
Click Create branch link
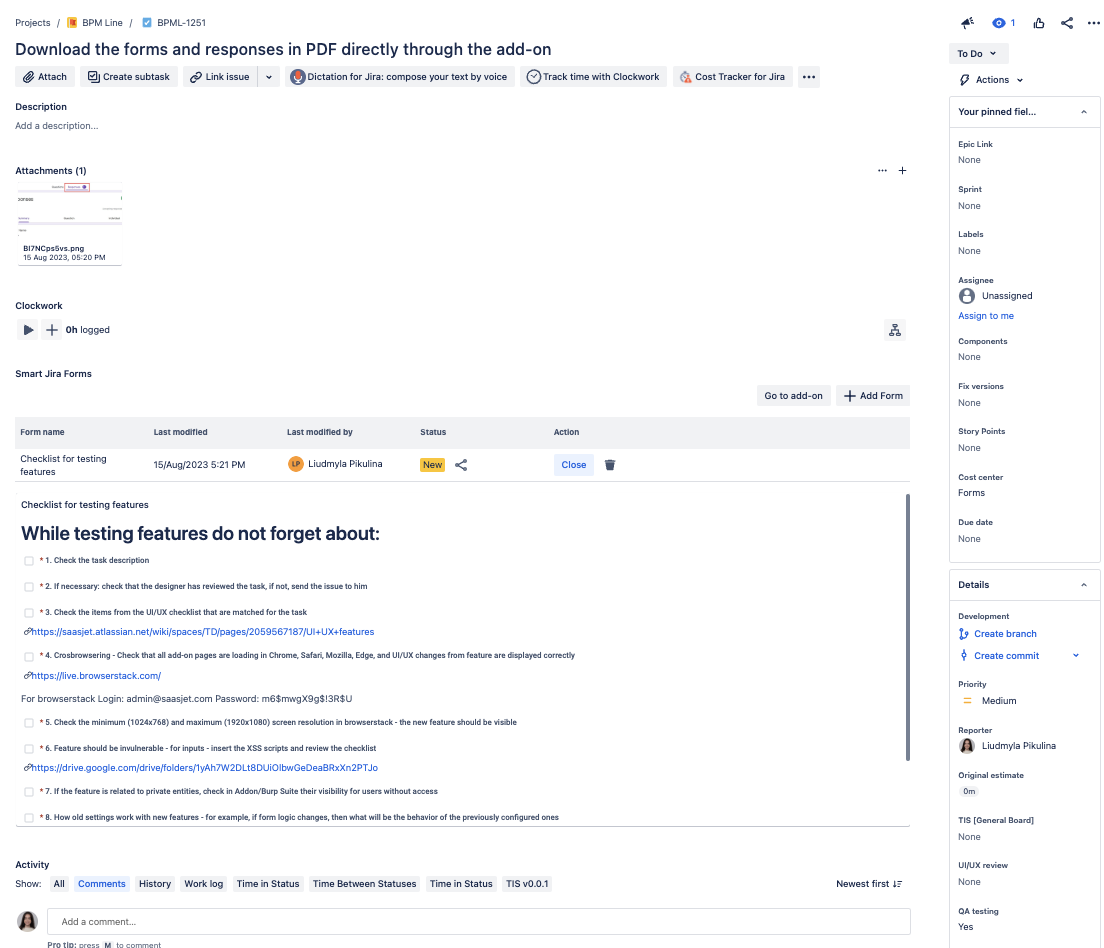coord(1005,635)
